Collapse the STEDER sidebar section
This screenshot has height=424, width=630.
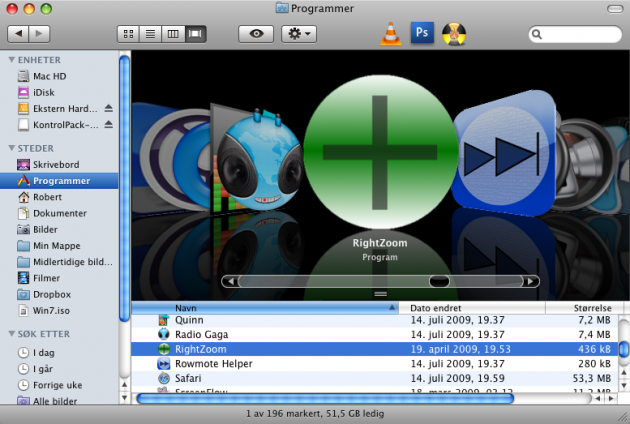pyautogui.click(x=12, y=148)
